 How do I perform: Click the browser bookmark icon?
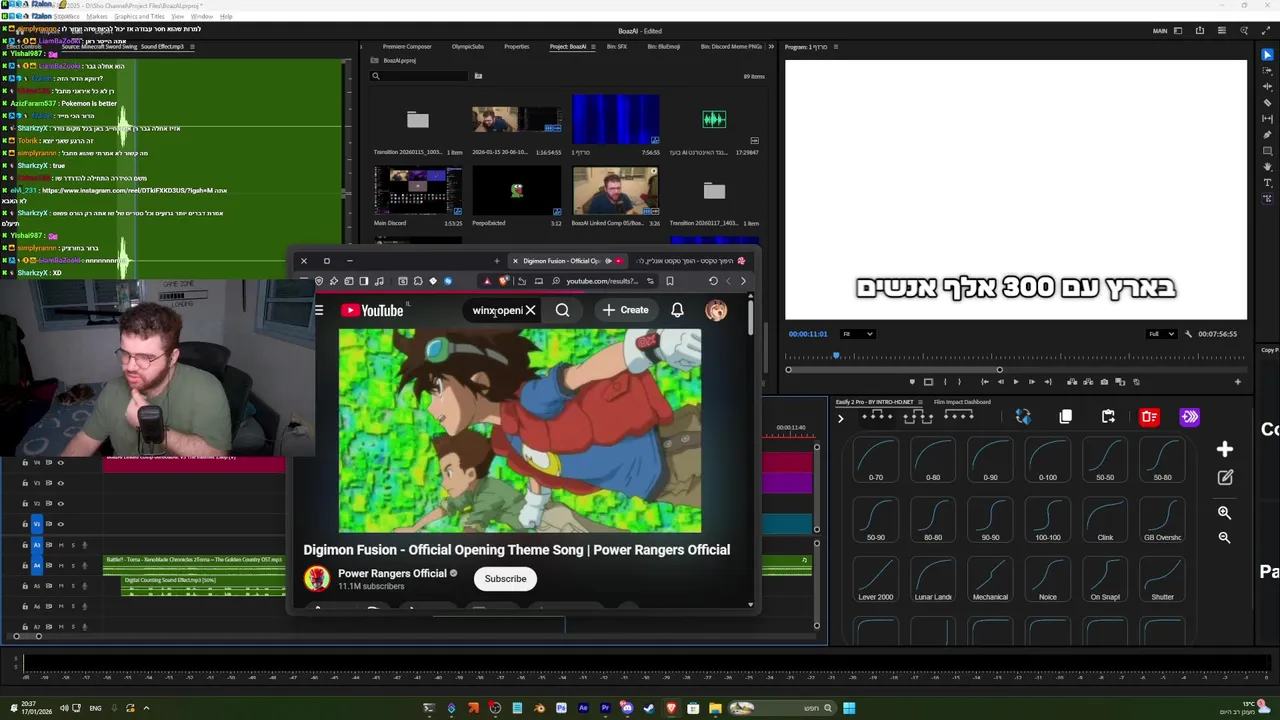[x=670, y=281]
